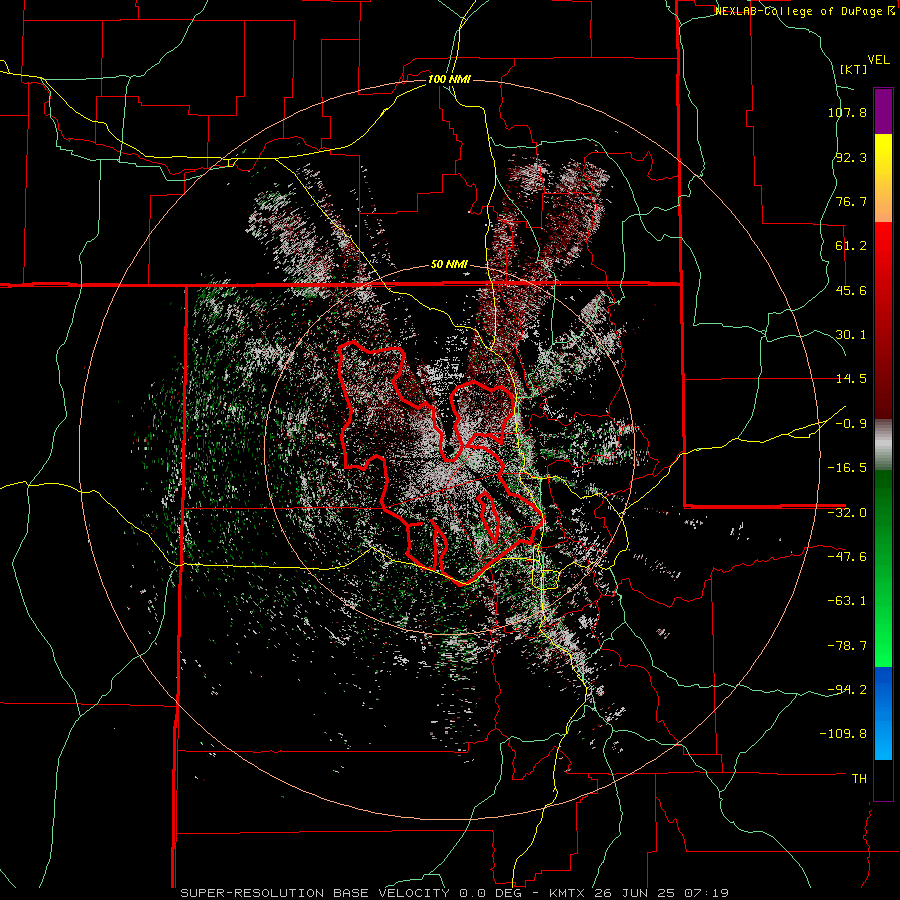Pick the yellow-orange segment of color bar

coord(883,179)
